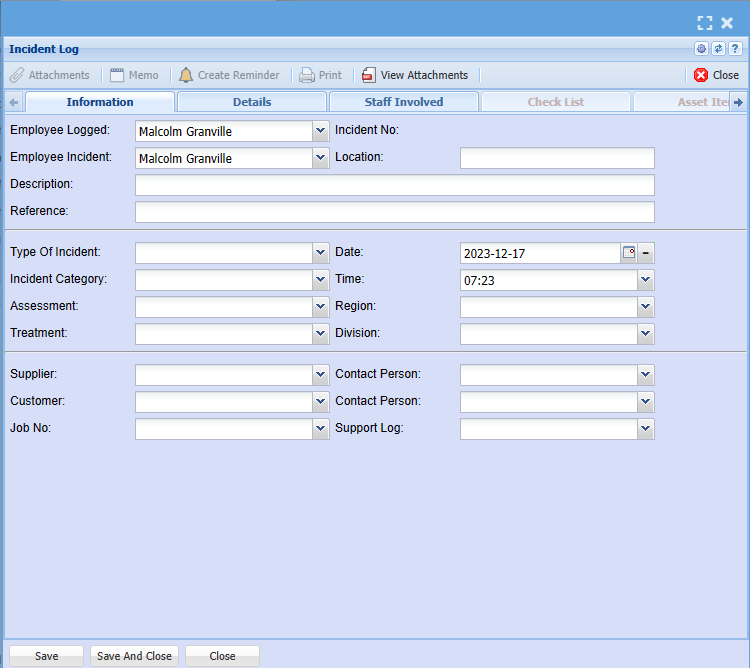This screenshot has height=668, width=750.
Task: Click the Create Reminder bell icon
Action: click(x=186, y=75)
